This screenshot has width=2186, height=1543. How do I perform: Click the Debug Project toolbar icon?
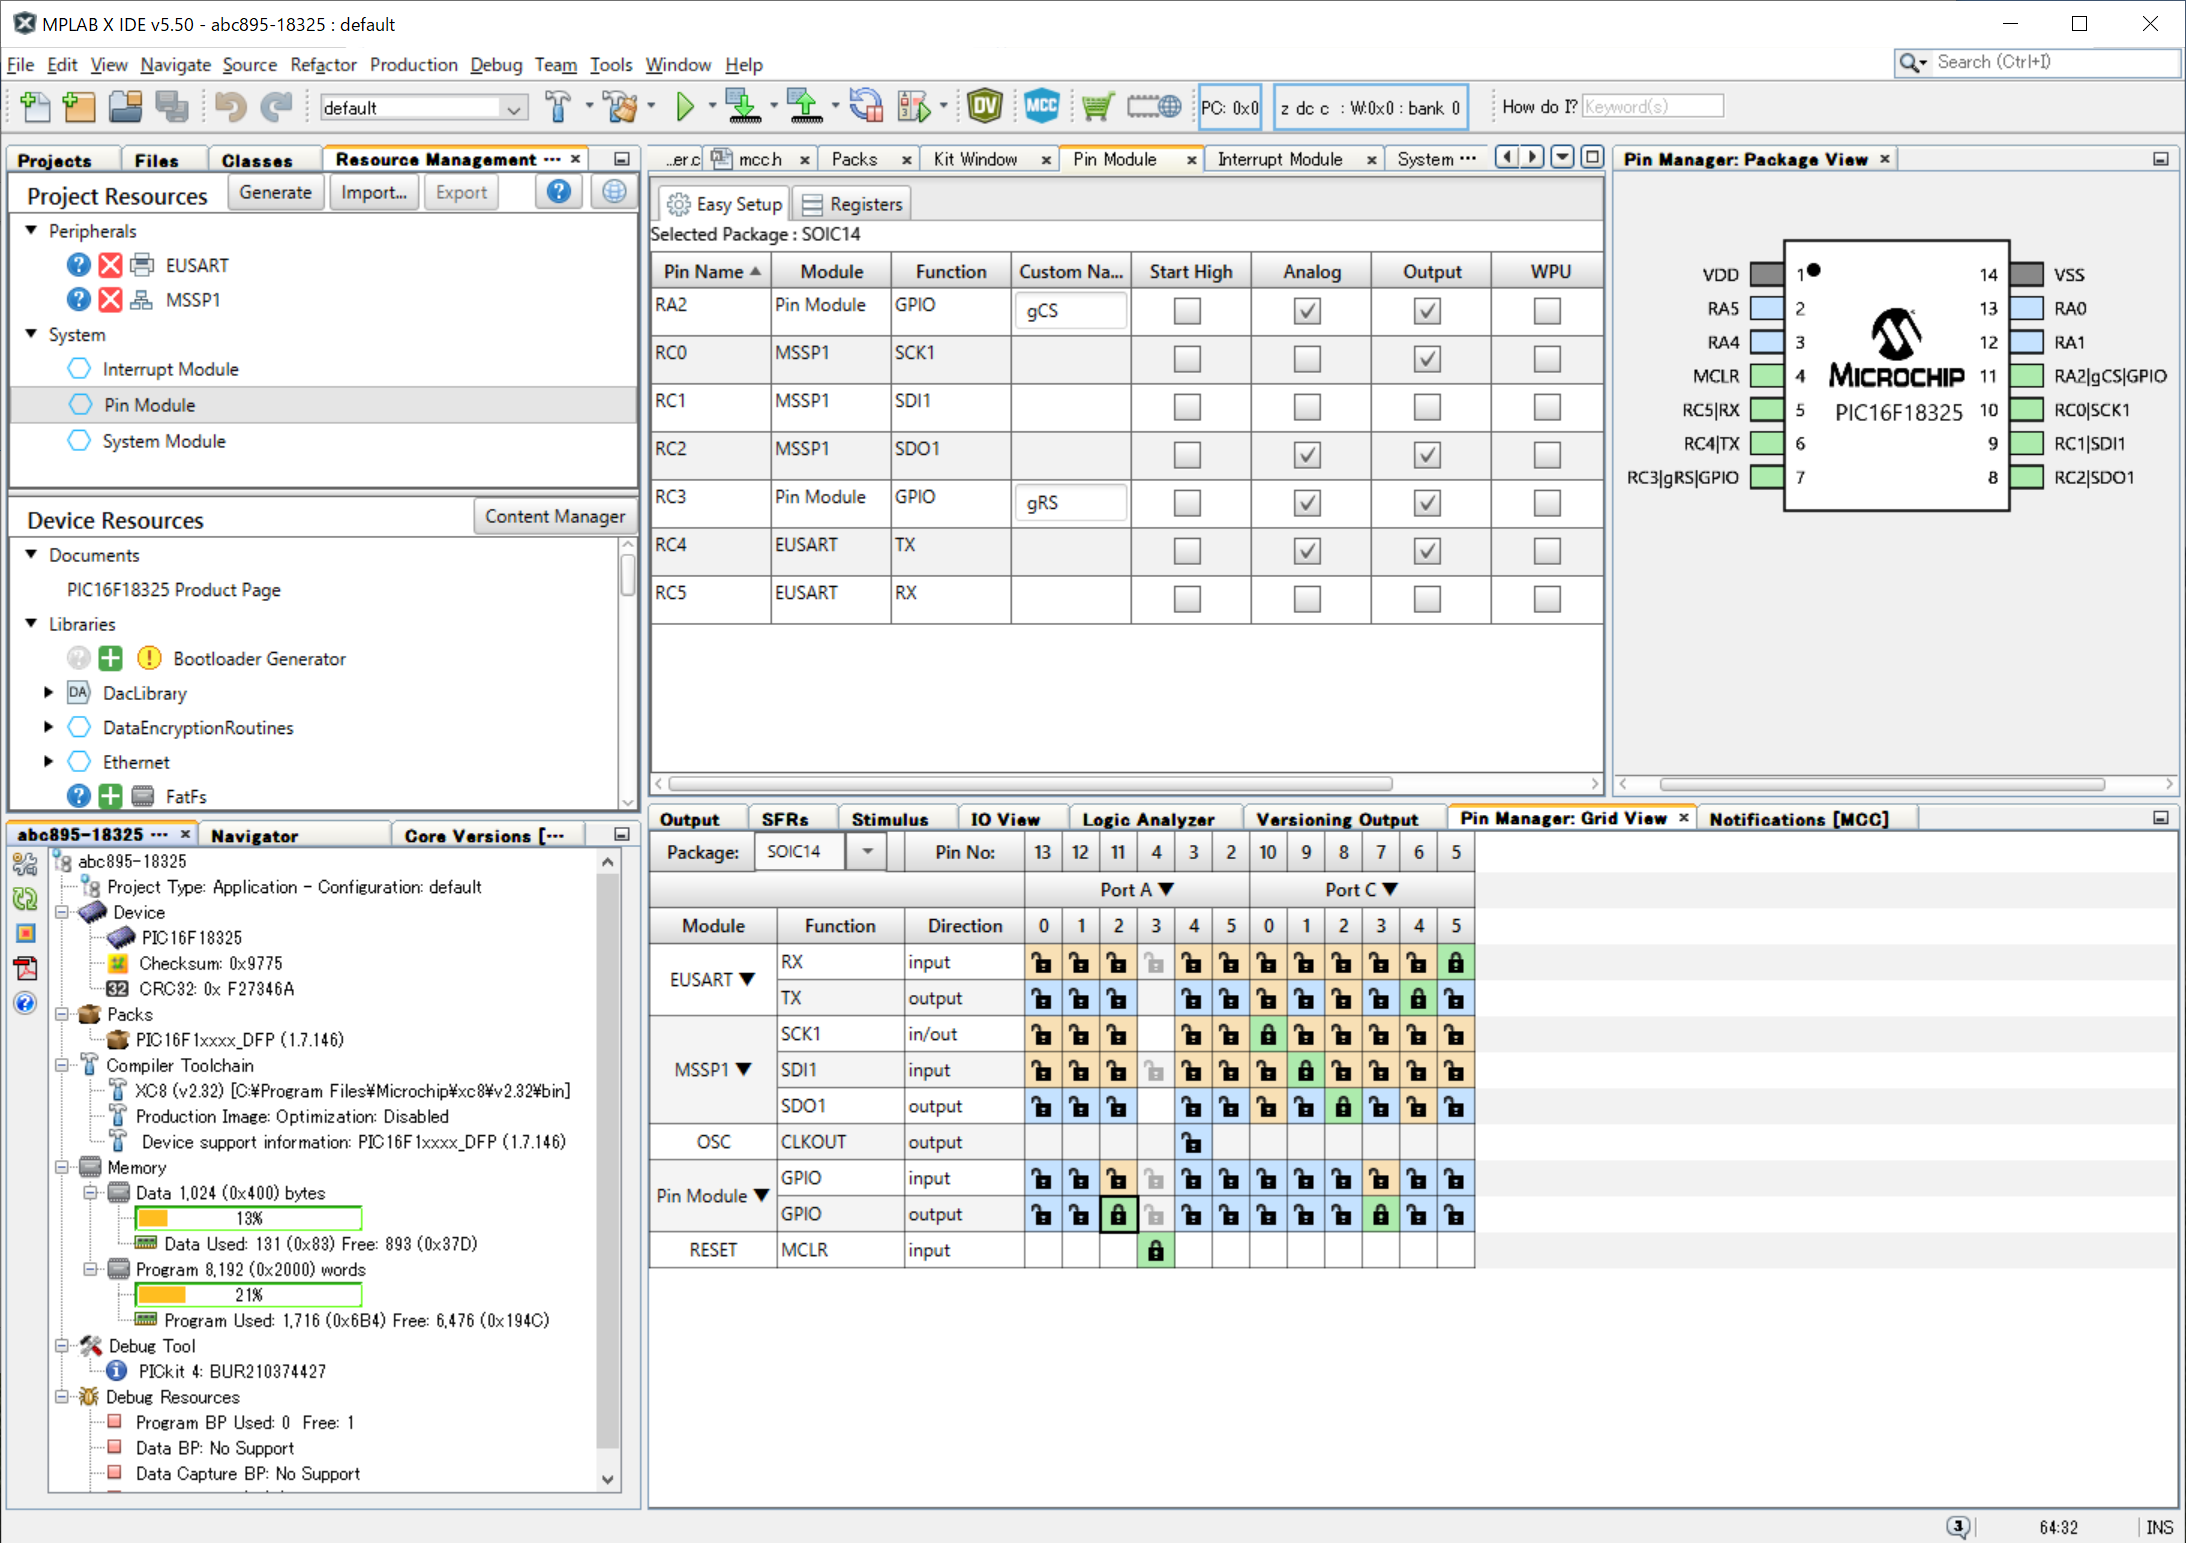(914, 106)
